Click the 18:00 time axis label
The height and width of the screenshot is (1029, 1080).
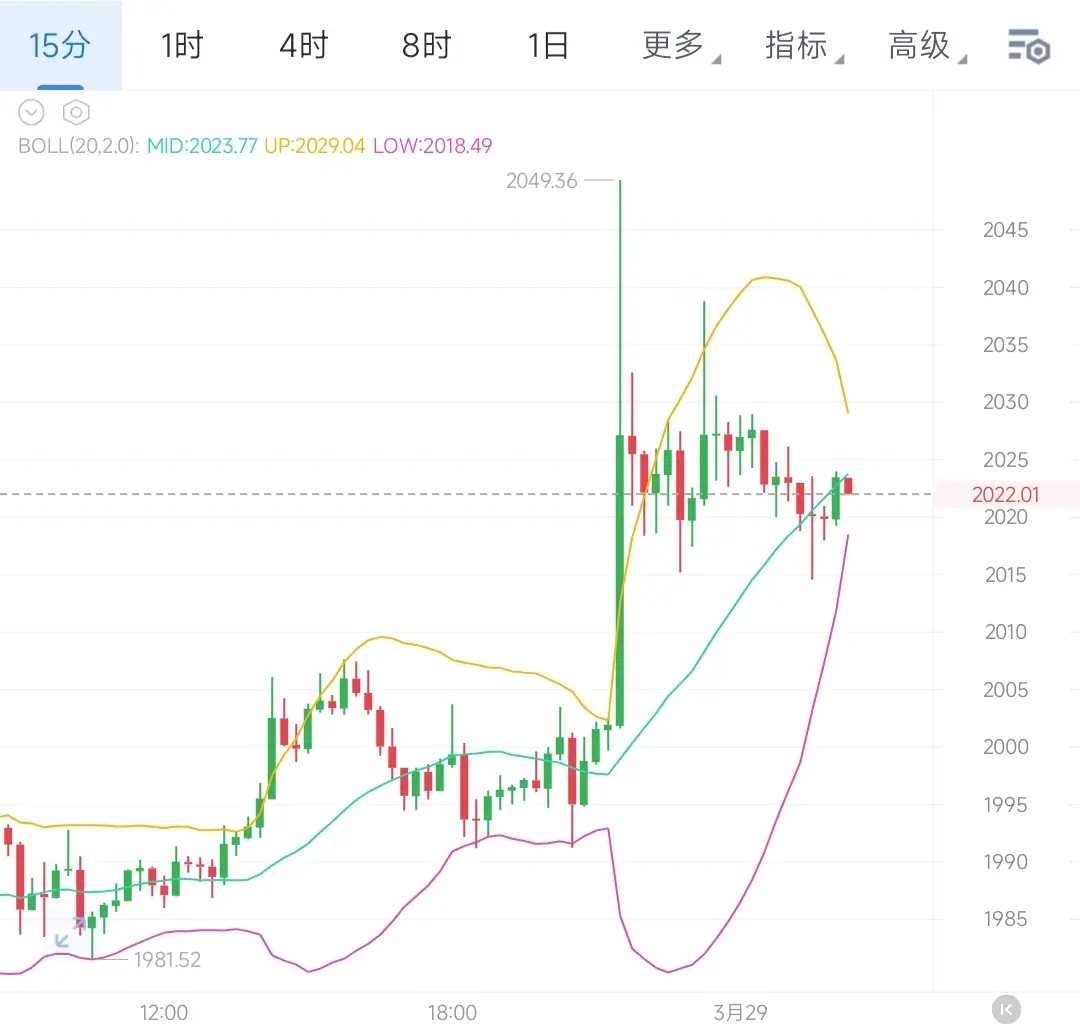coord(452,1012)
